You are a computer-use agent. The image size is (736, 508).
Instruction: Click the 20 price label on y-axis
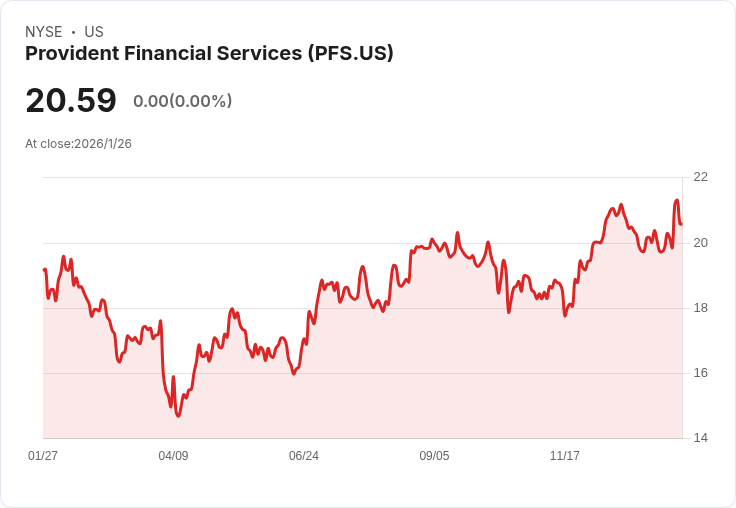click(x=700, y=243)
